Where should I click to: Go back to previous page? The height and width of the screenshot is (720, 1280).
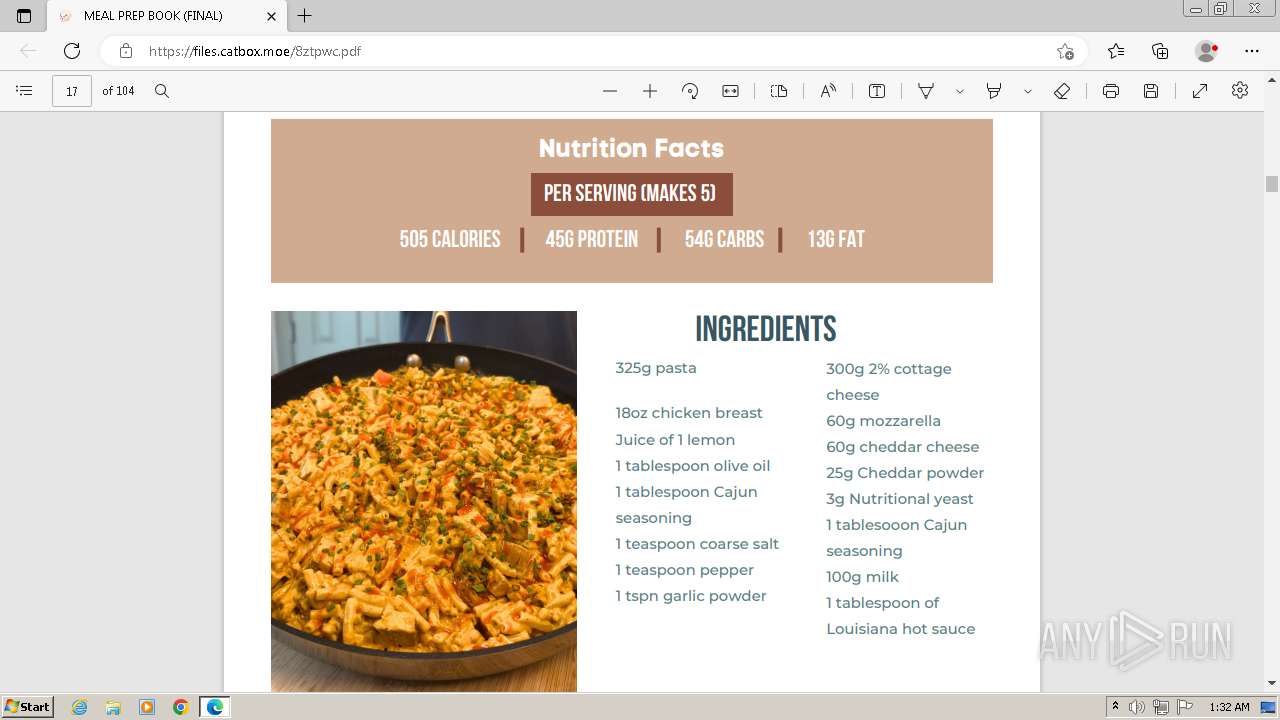coord(28,51)
